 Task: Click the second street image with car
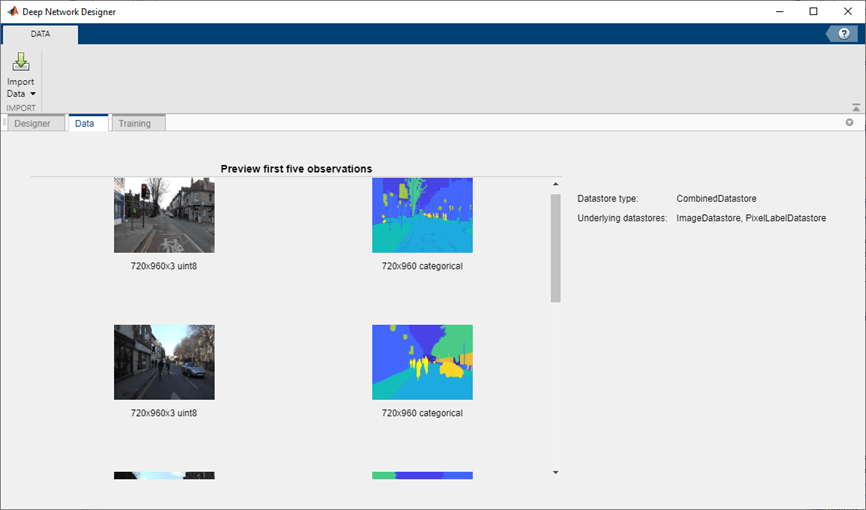164,362
